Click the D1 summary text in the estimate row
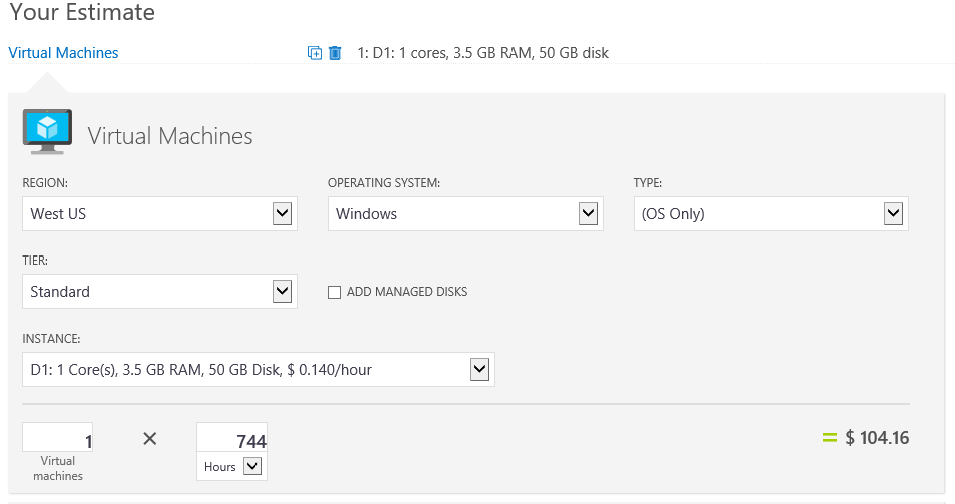Viewport: 955px width, 504px height. tap(483, 53)
